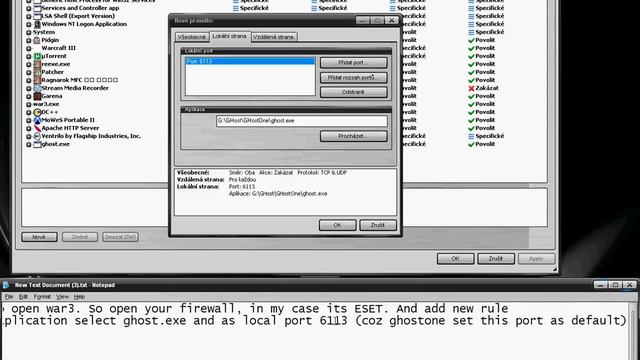Viewport: 640px width, 360px height.
Task: Confirm the new rule dialog with OK
Action: point(338,225)
